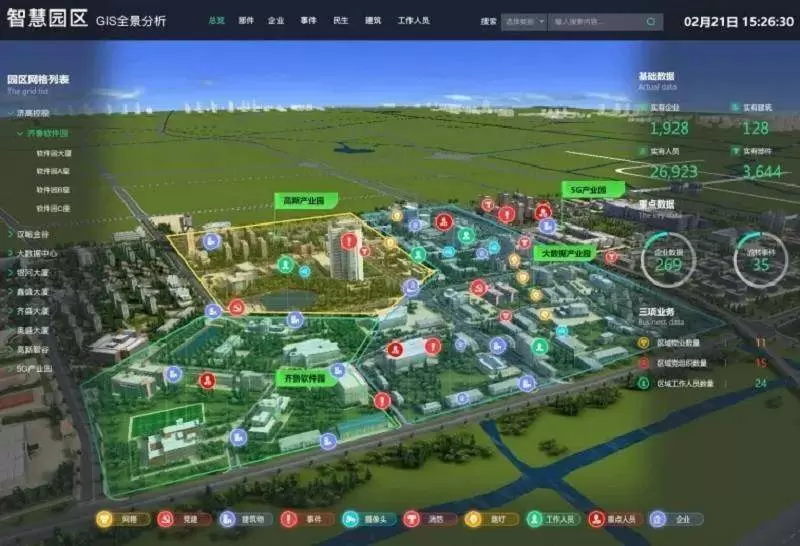
Task: Click the 3,644 components count value
Action: (x=762, y=171)
